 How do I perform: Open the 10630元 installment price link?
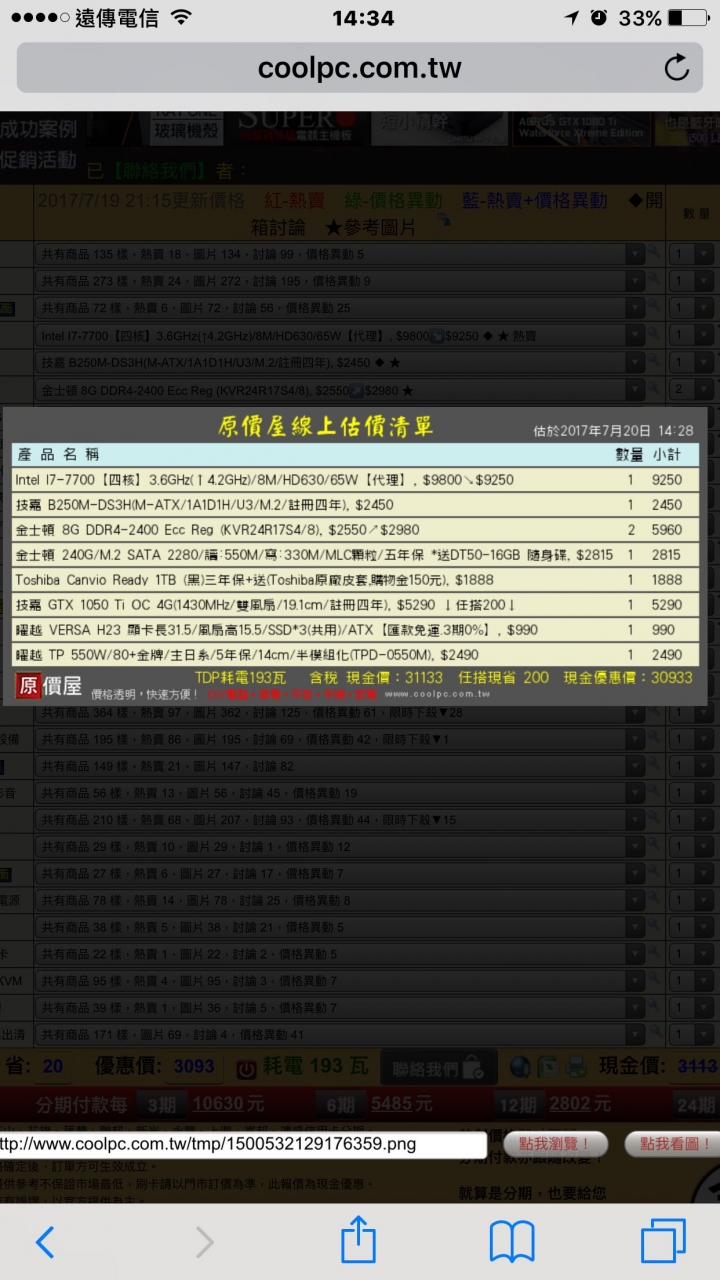point(228,1105)
